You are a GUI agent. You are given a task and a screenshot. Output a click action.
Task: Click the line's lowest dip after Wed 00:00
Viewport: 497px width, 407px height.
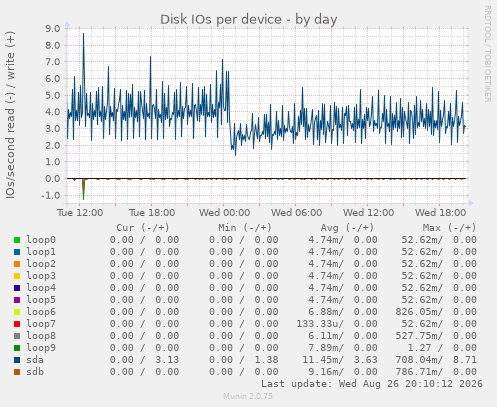pyautogui.click(x=235, y=154)
